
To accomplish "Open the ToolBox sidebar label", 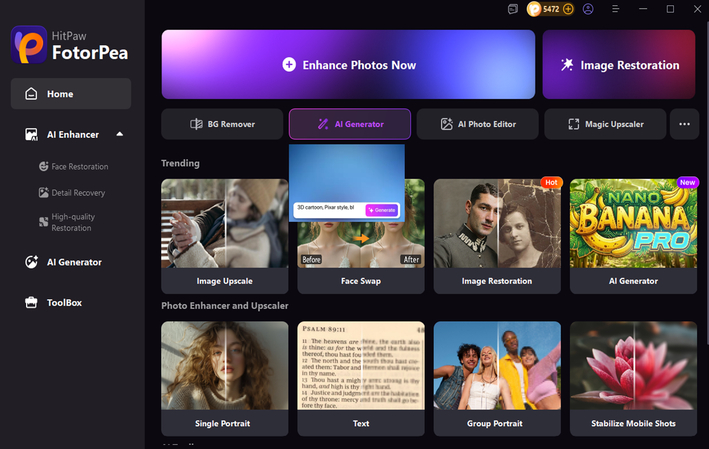I will click(64, 302).
